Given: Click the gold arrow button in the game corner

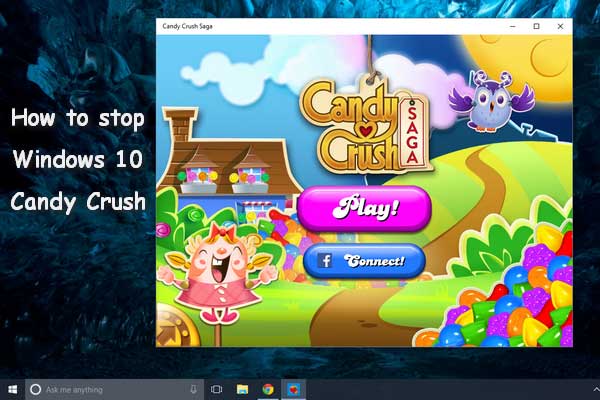Looking at the screenshot, I should tap(175, 327).
